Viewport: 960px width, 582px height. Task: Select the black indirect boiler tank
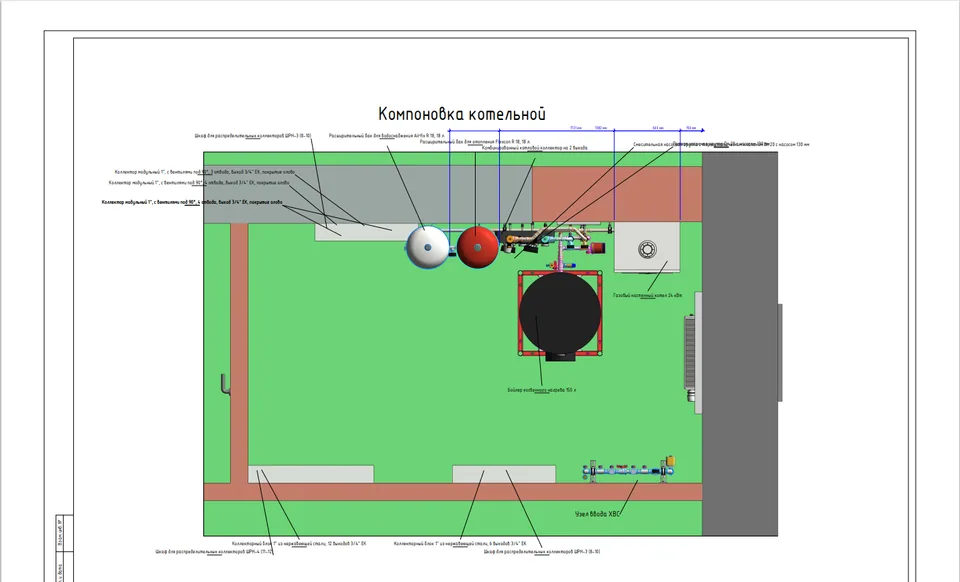560,313
